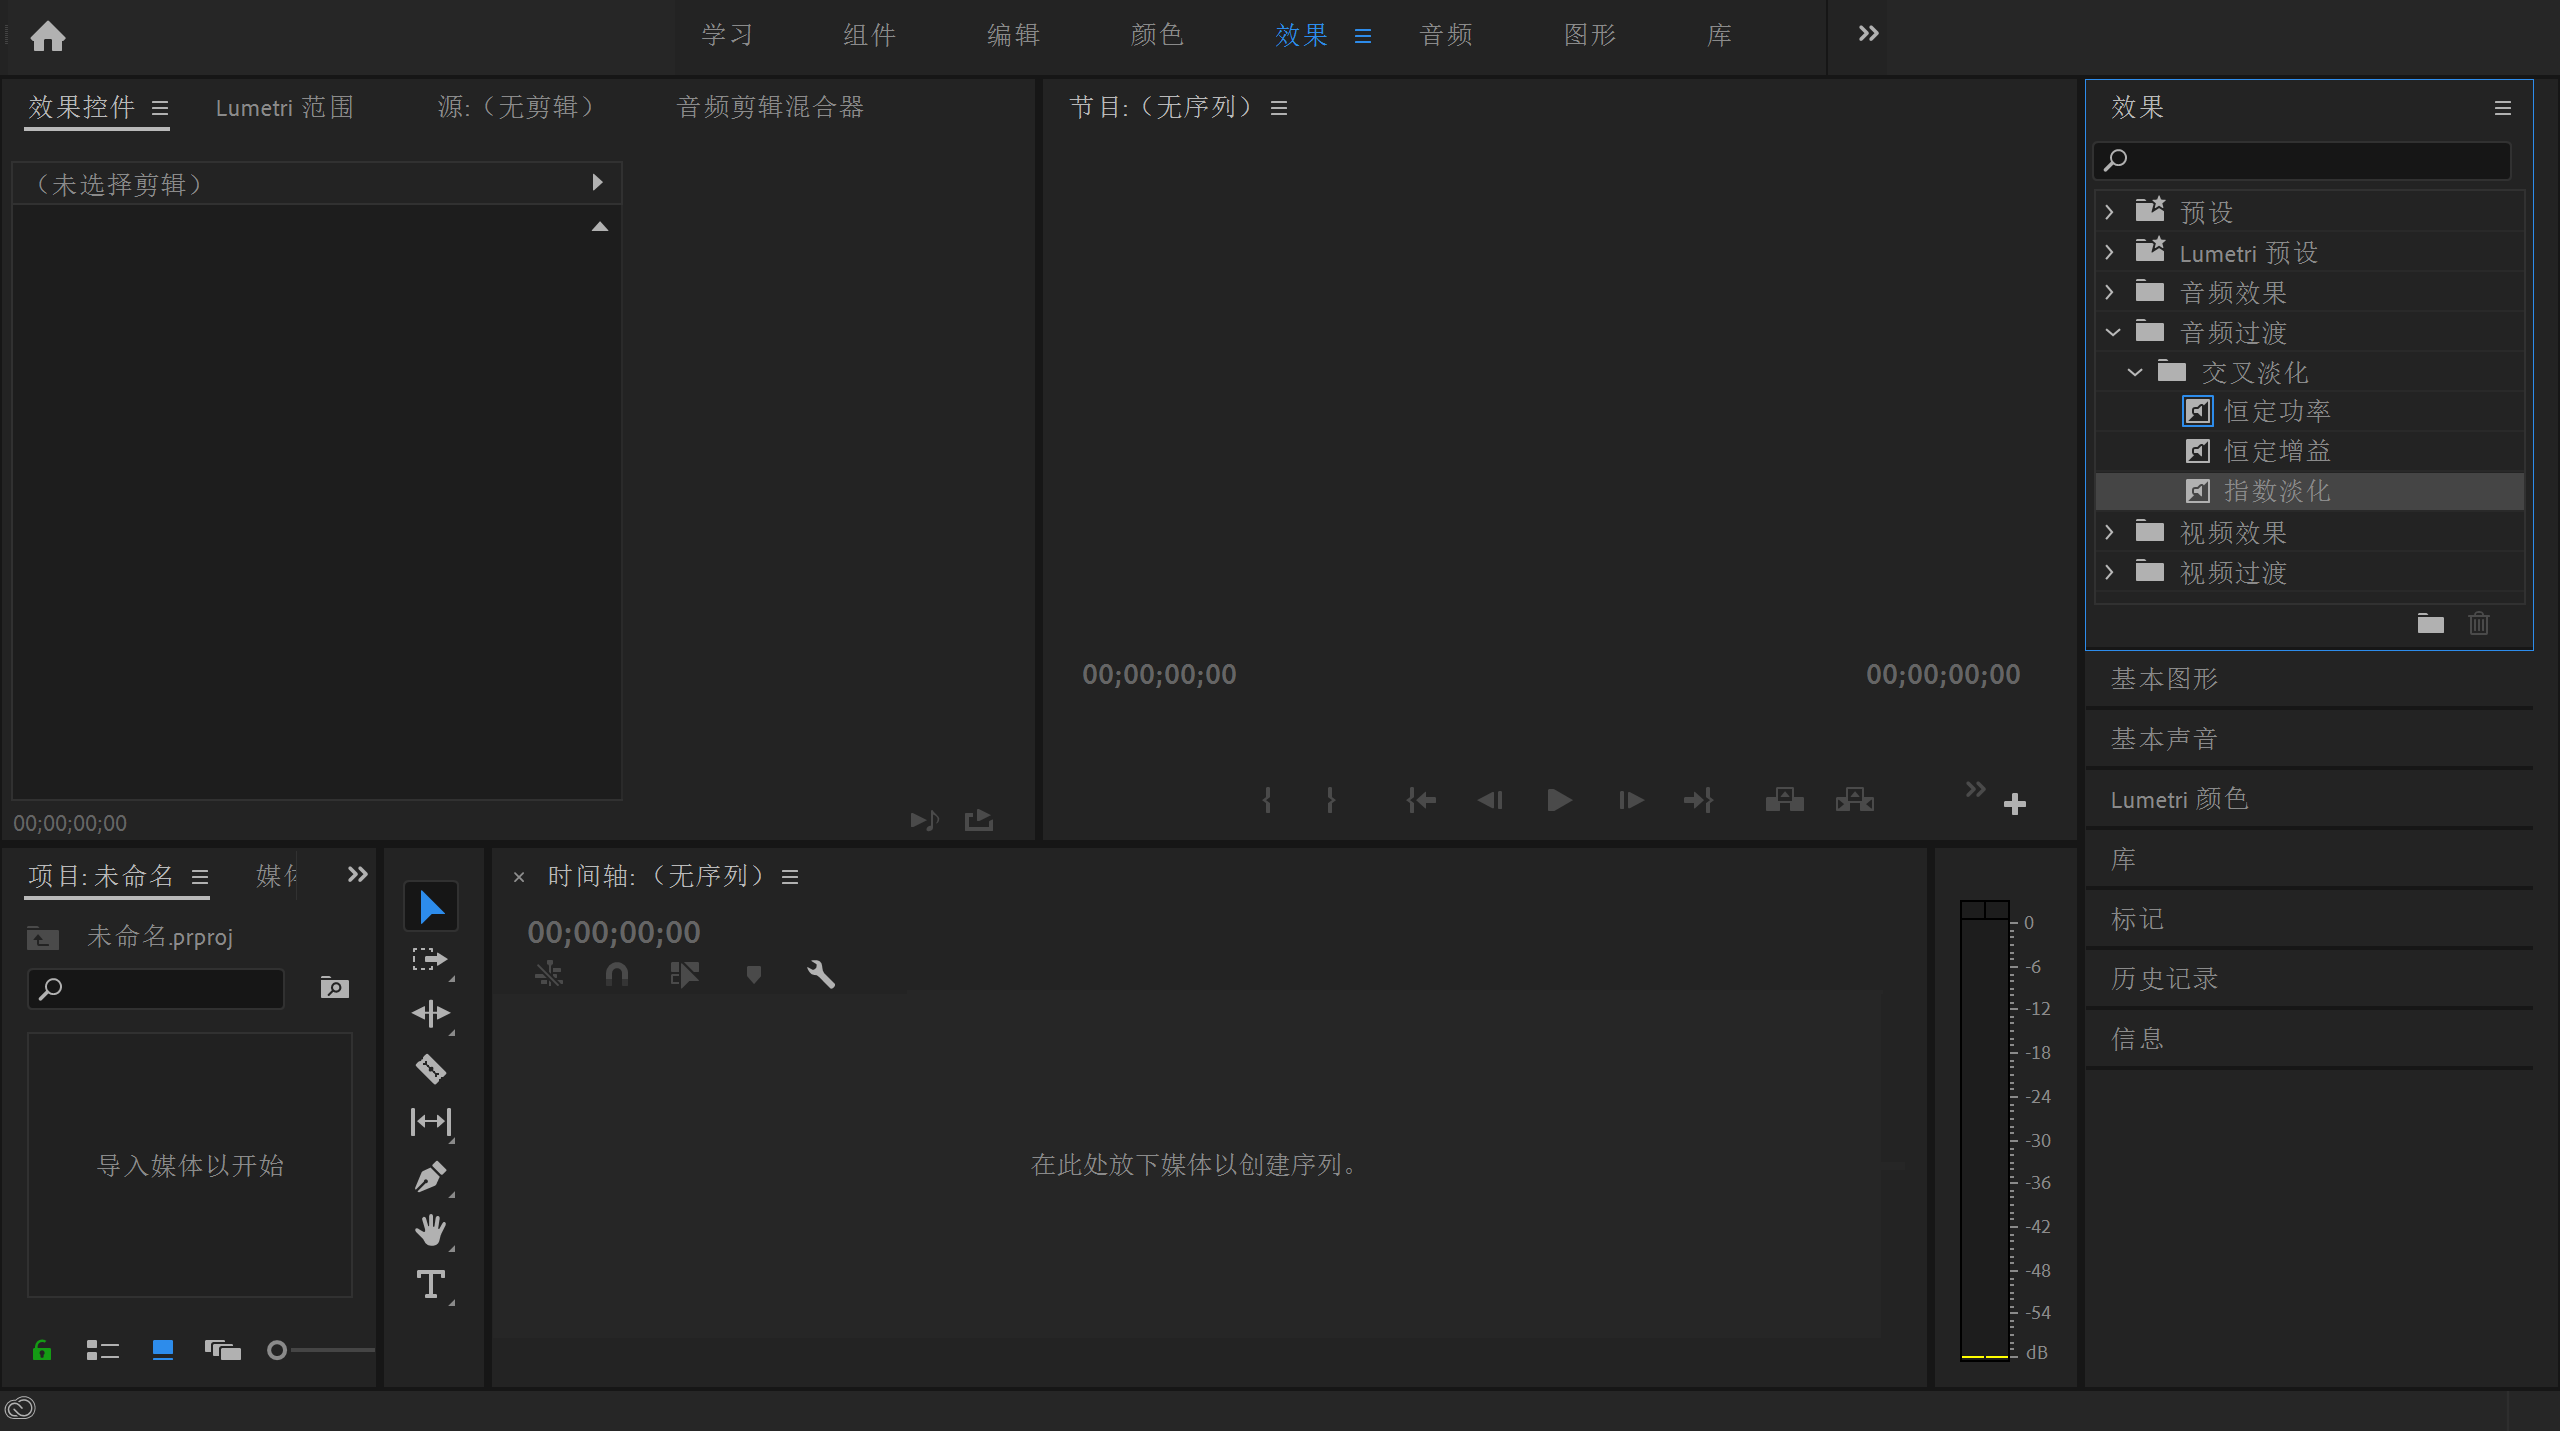Toggle snap in timeline magnet icon
The height and width of the screenshot is (1431, 2560).
tap(617, 974)
